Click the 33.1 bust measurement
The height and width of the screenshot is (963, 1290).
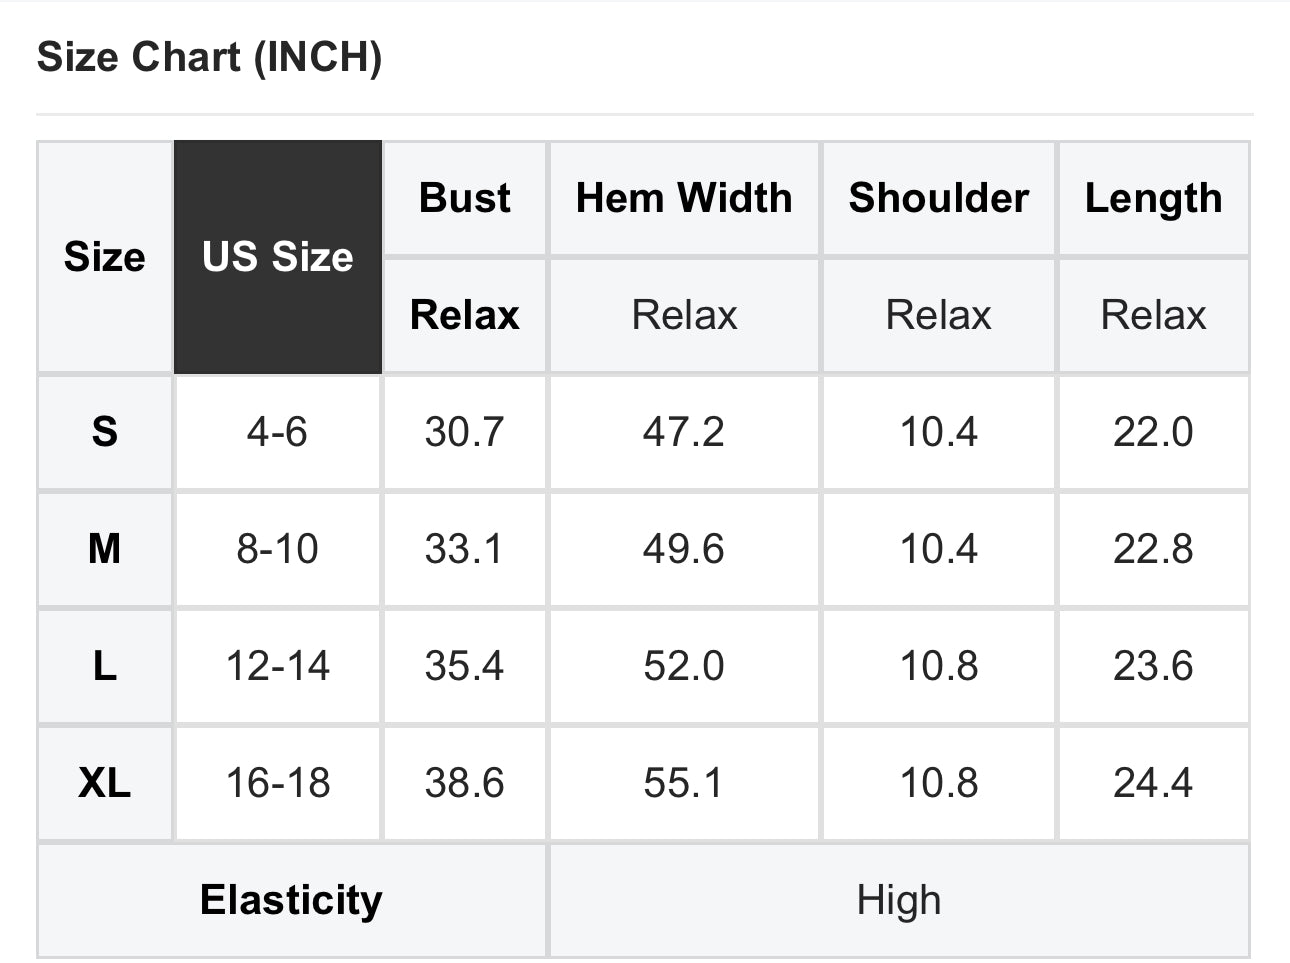coord(465,549)
